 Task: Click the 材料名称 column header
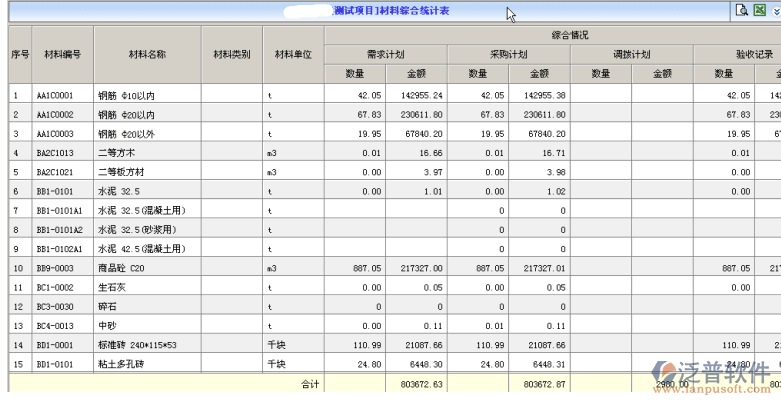147,54
